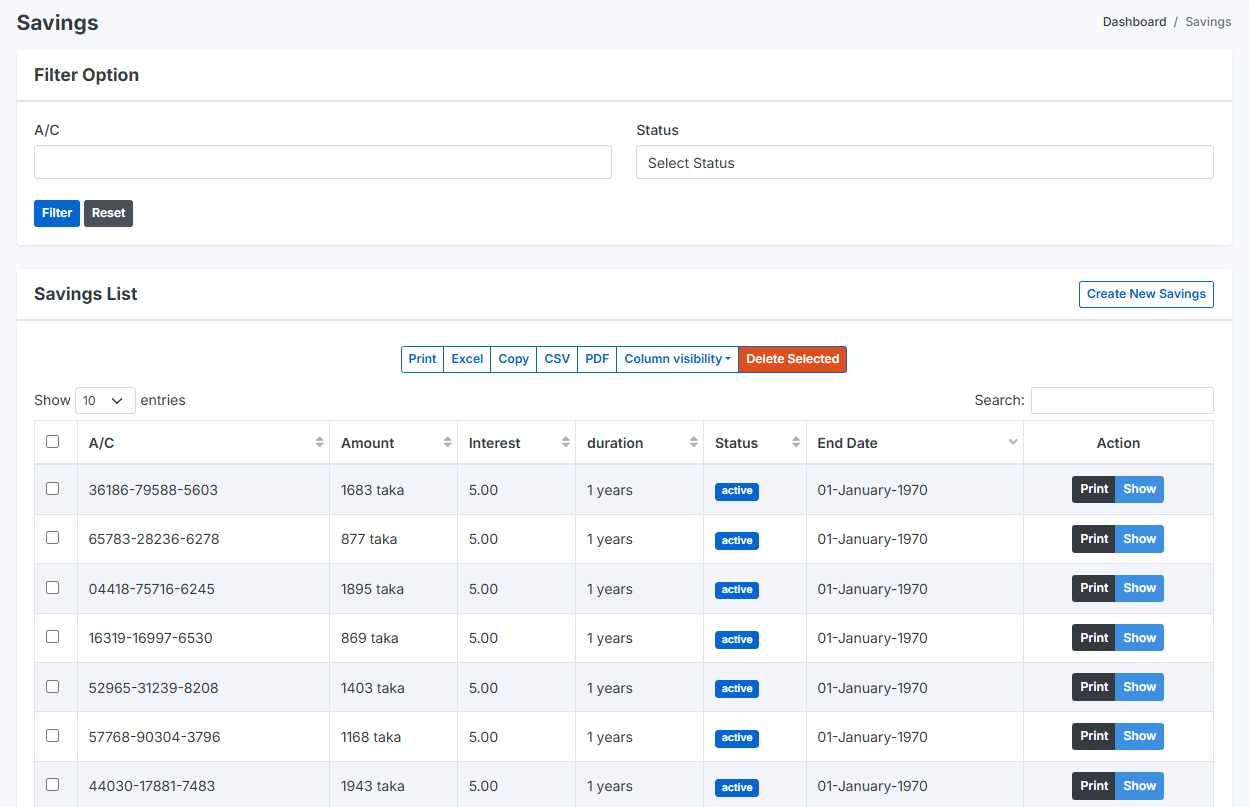The width and height of the screenshot is (1249, 807).
Task: Select row checkbox for 65783-28236-6278
Action: point(53,538)
